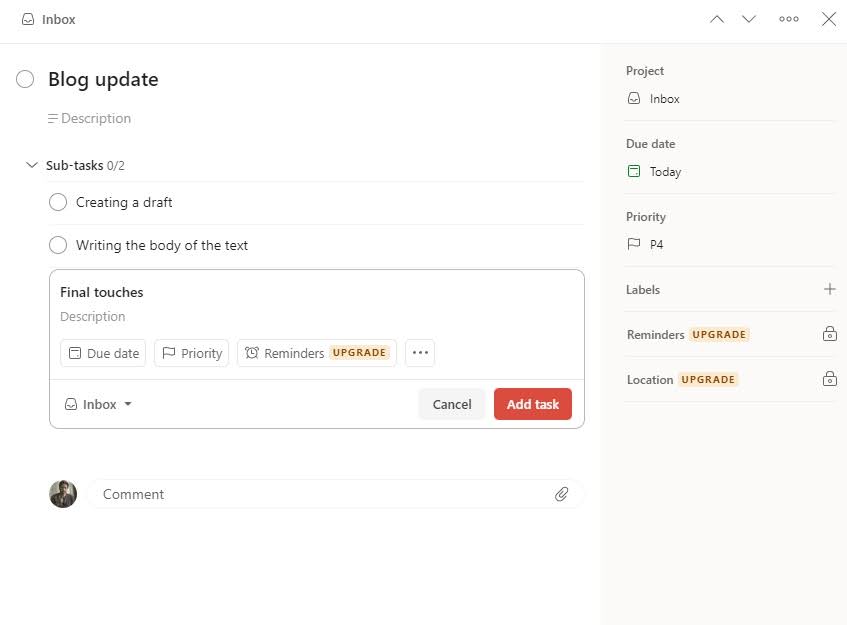The image size is (847, 625).
Task: Click Reminders in the sub-task editor
Action: pos(317,353)
